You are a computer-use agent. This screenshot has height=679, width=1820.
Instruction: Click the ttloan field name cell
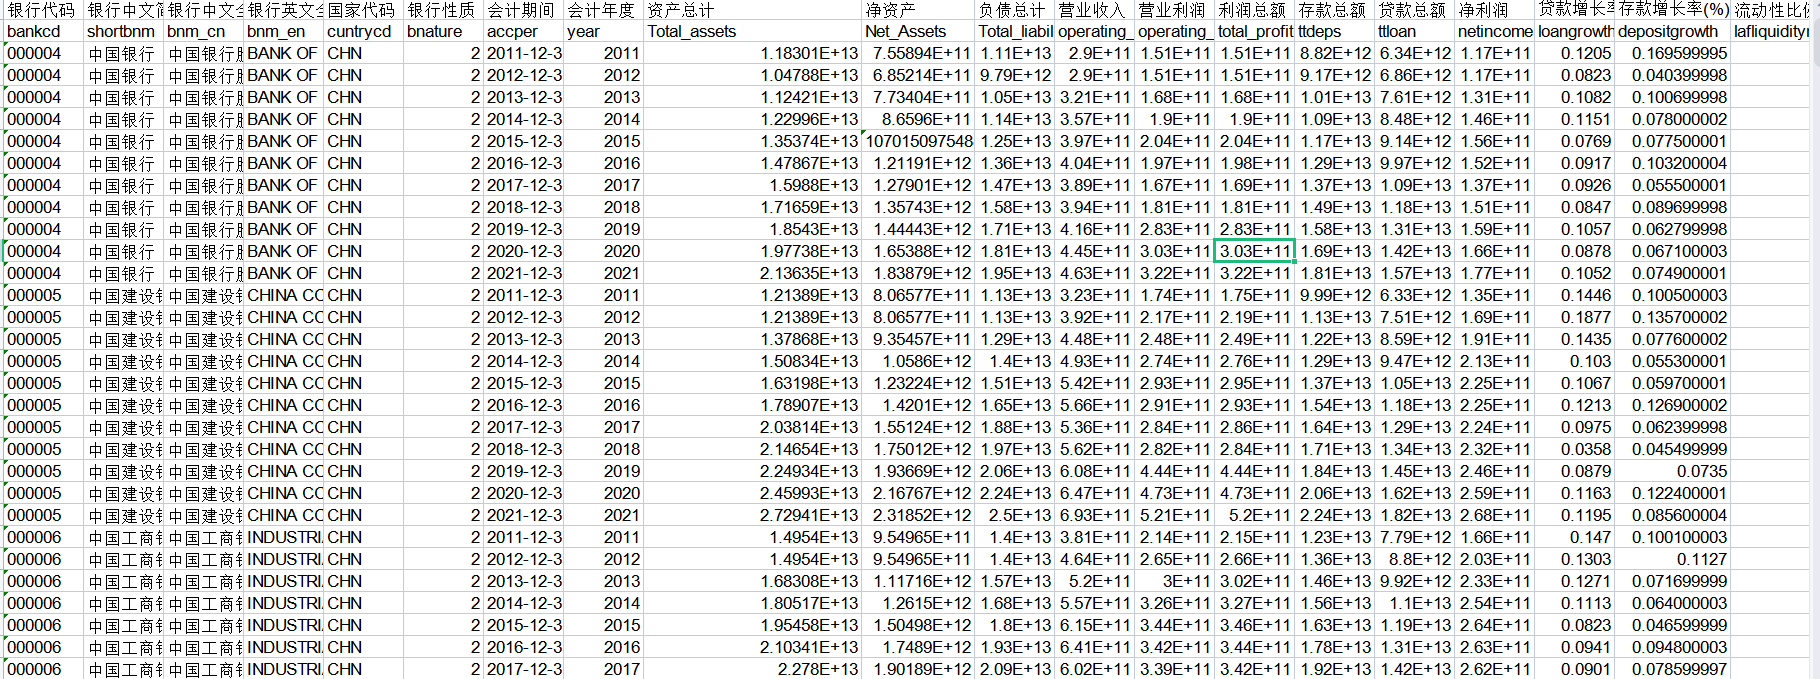1415,31
